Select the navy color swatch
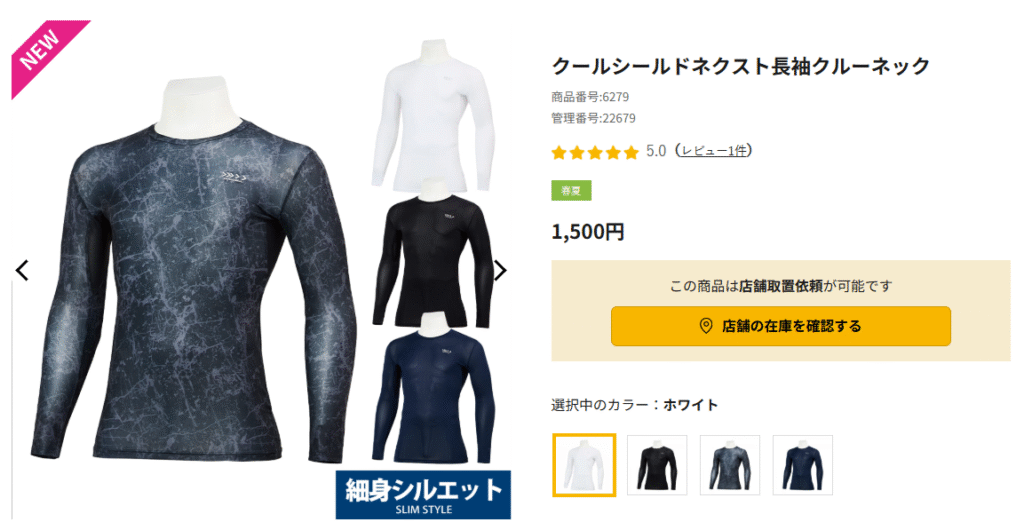 click(803, 465)
